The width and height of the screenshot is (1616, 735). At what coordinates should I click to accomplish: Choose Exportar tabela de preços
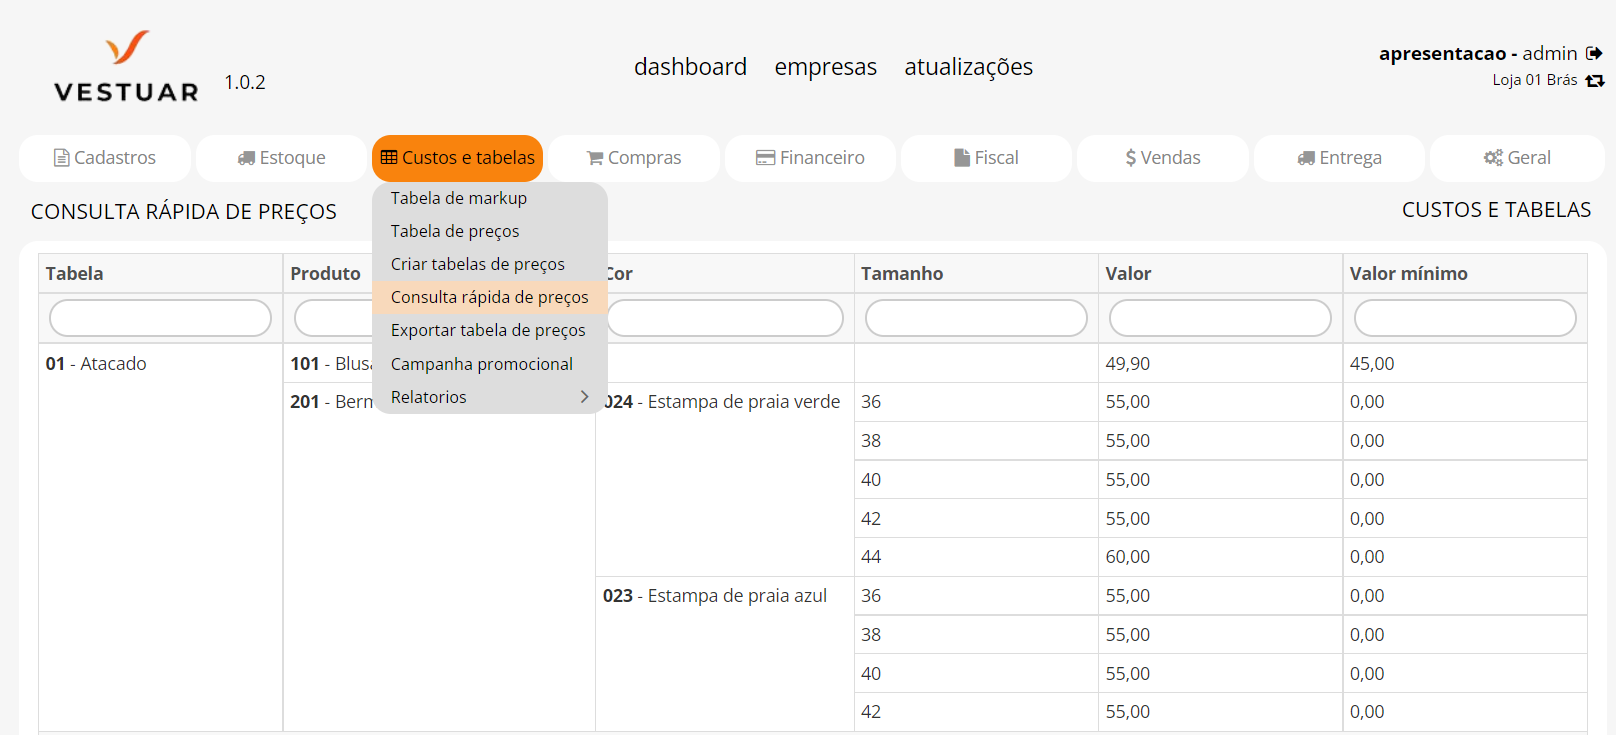point(490,330)
